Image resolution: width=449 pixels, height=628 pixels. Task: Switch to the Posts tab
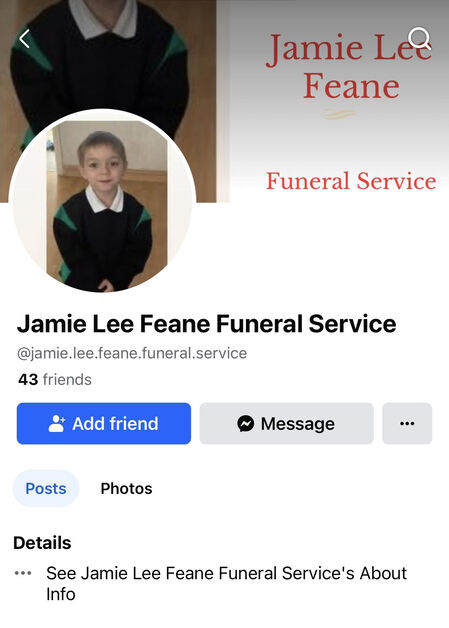(x=46, y=488)
